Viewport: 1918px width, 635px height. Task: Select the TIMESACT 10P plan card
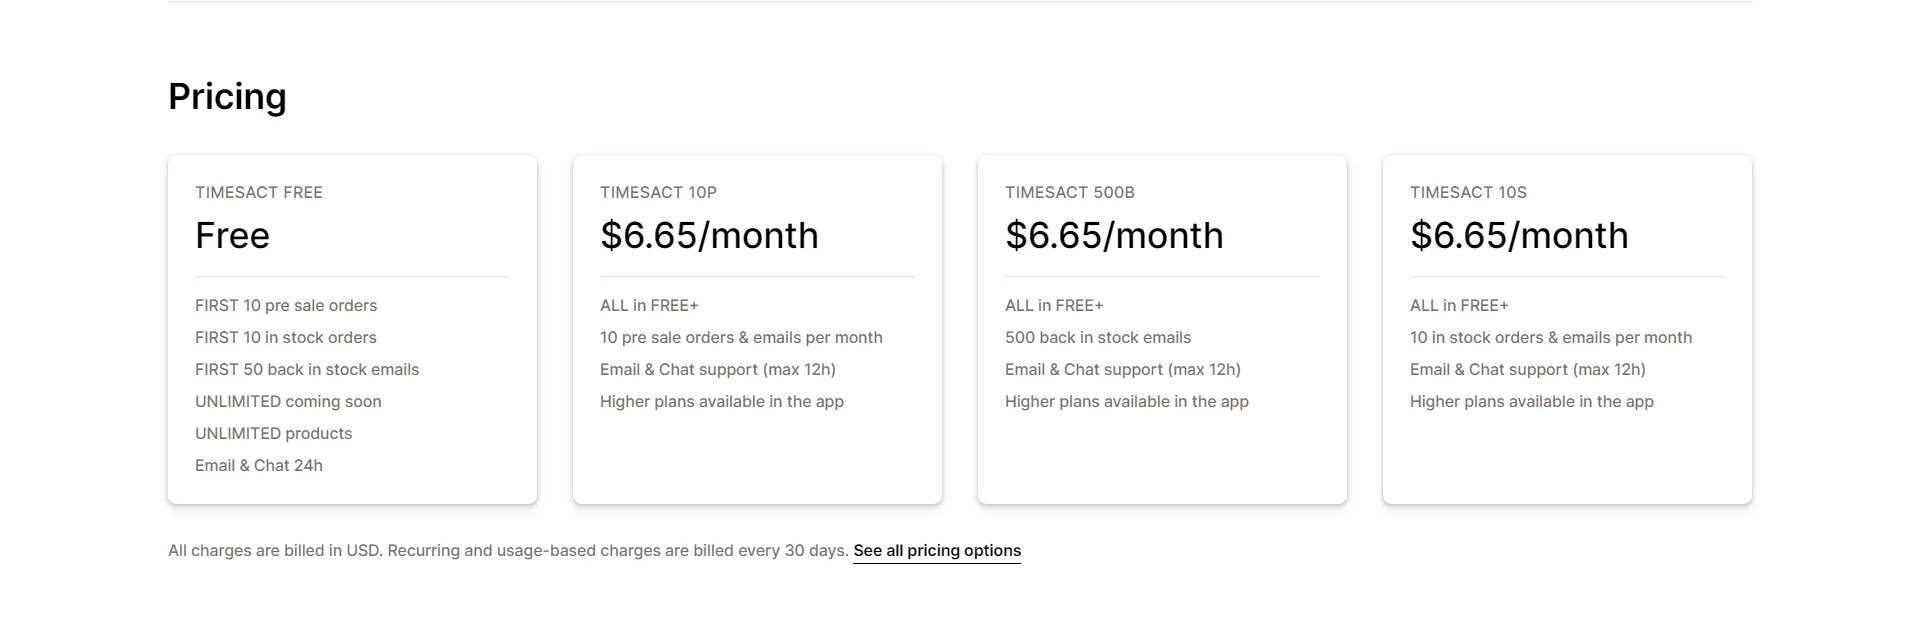coord(757,329)
